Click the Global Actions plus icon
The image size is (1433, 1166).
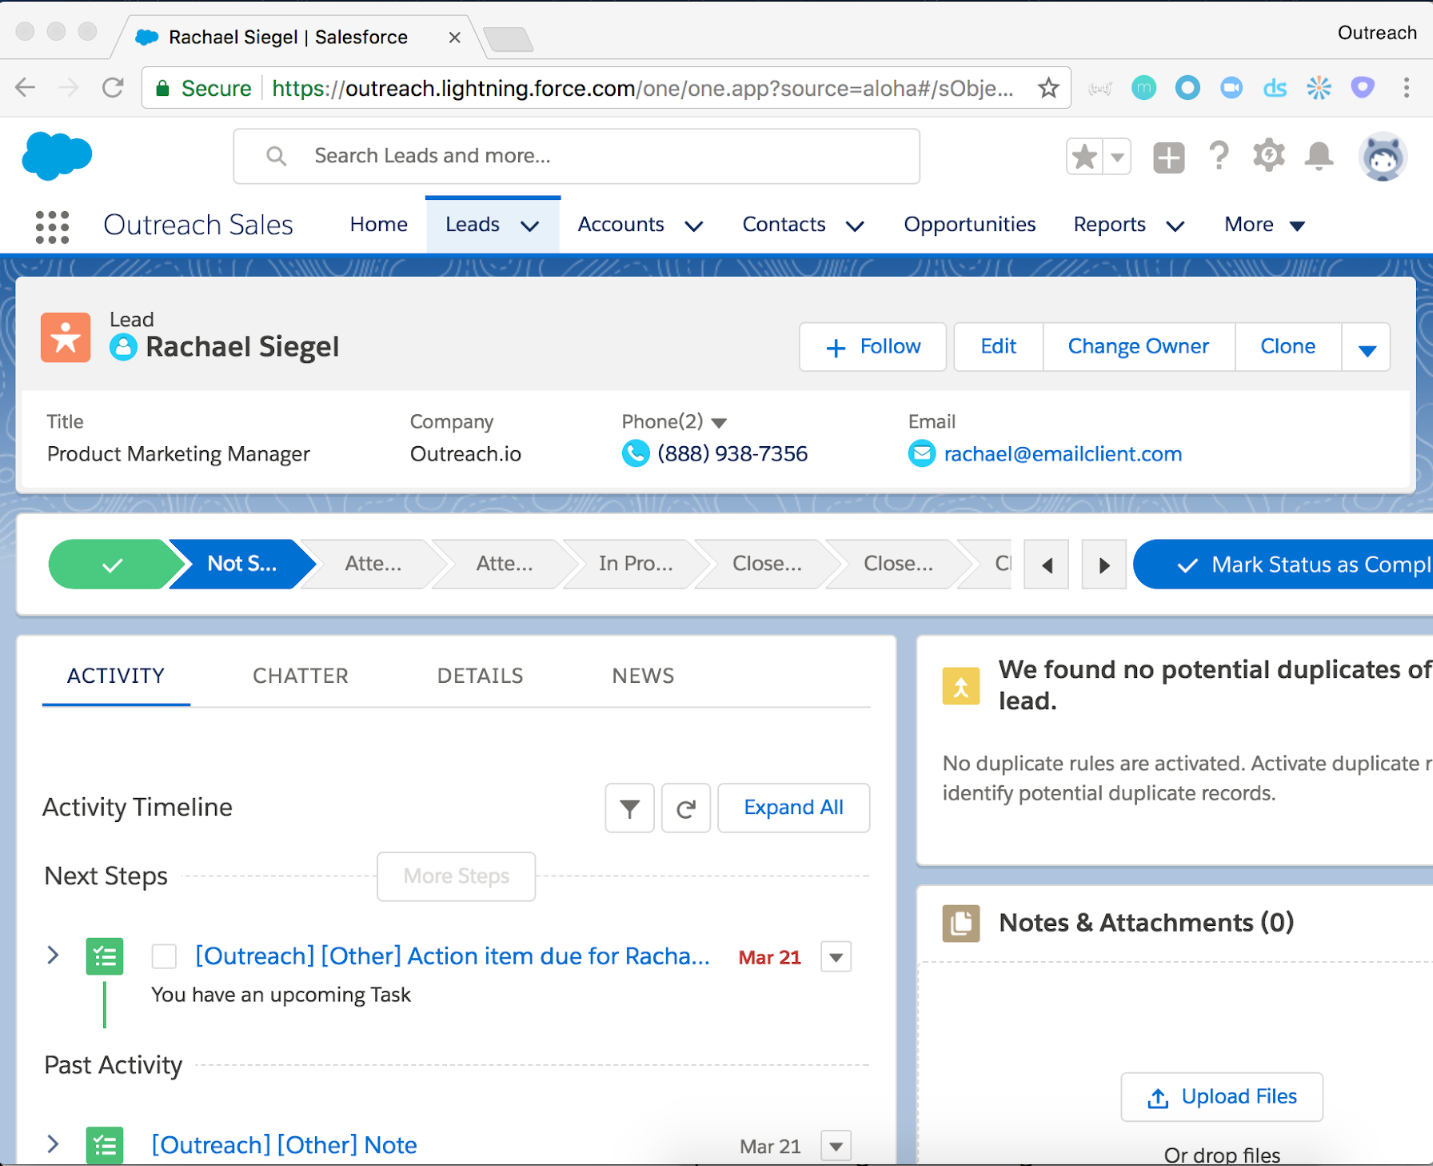pos(1168,157)
